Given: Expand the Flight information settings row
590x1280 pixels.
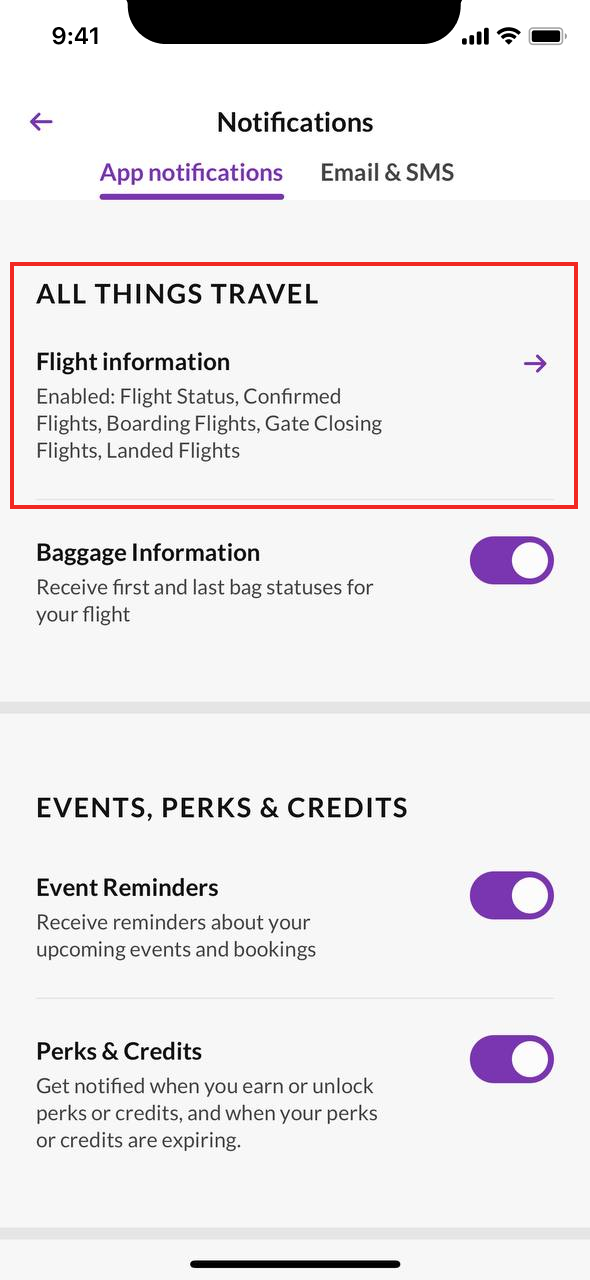Looking at the screenshot, I should pos(295,404).
